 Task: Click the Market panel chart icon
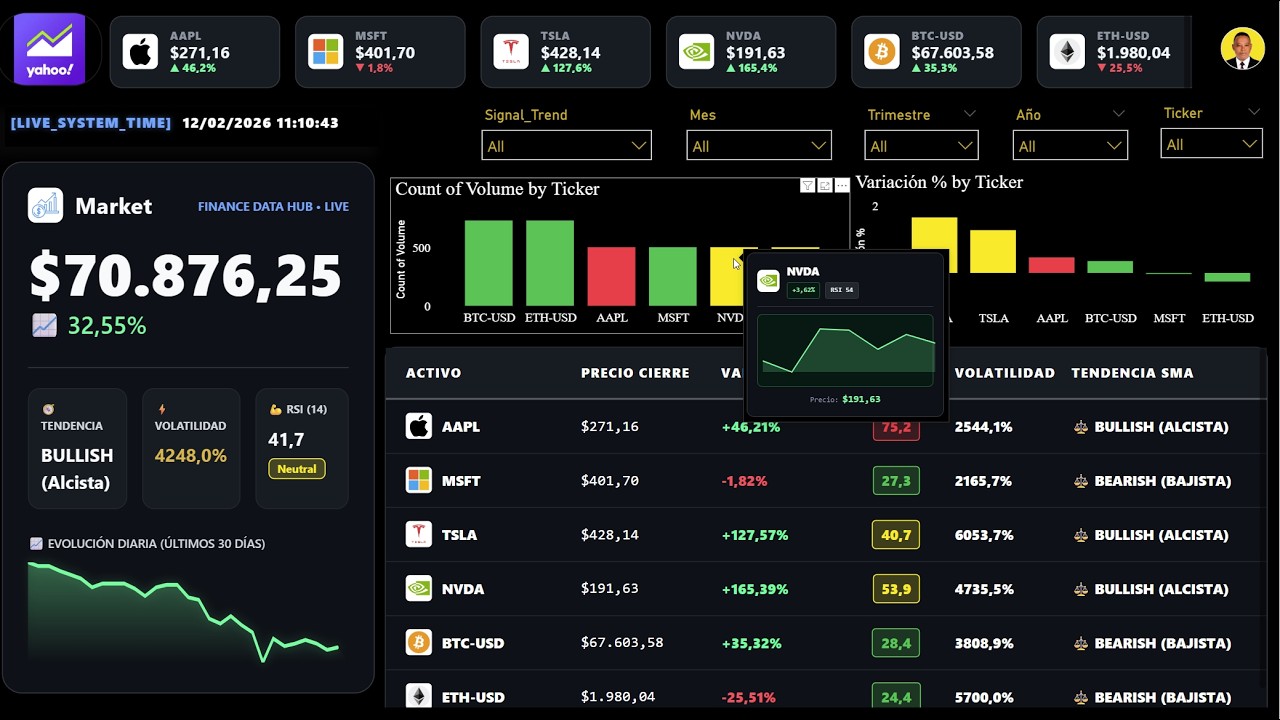pos(45,206)
